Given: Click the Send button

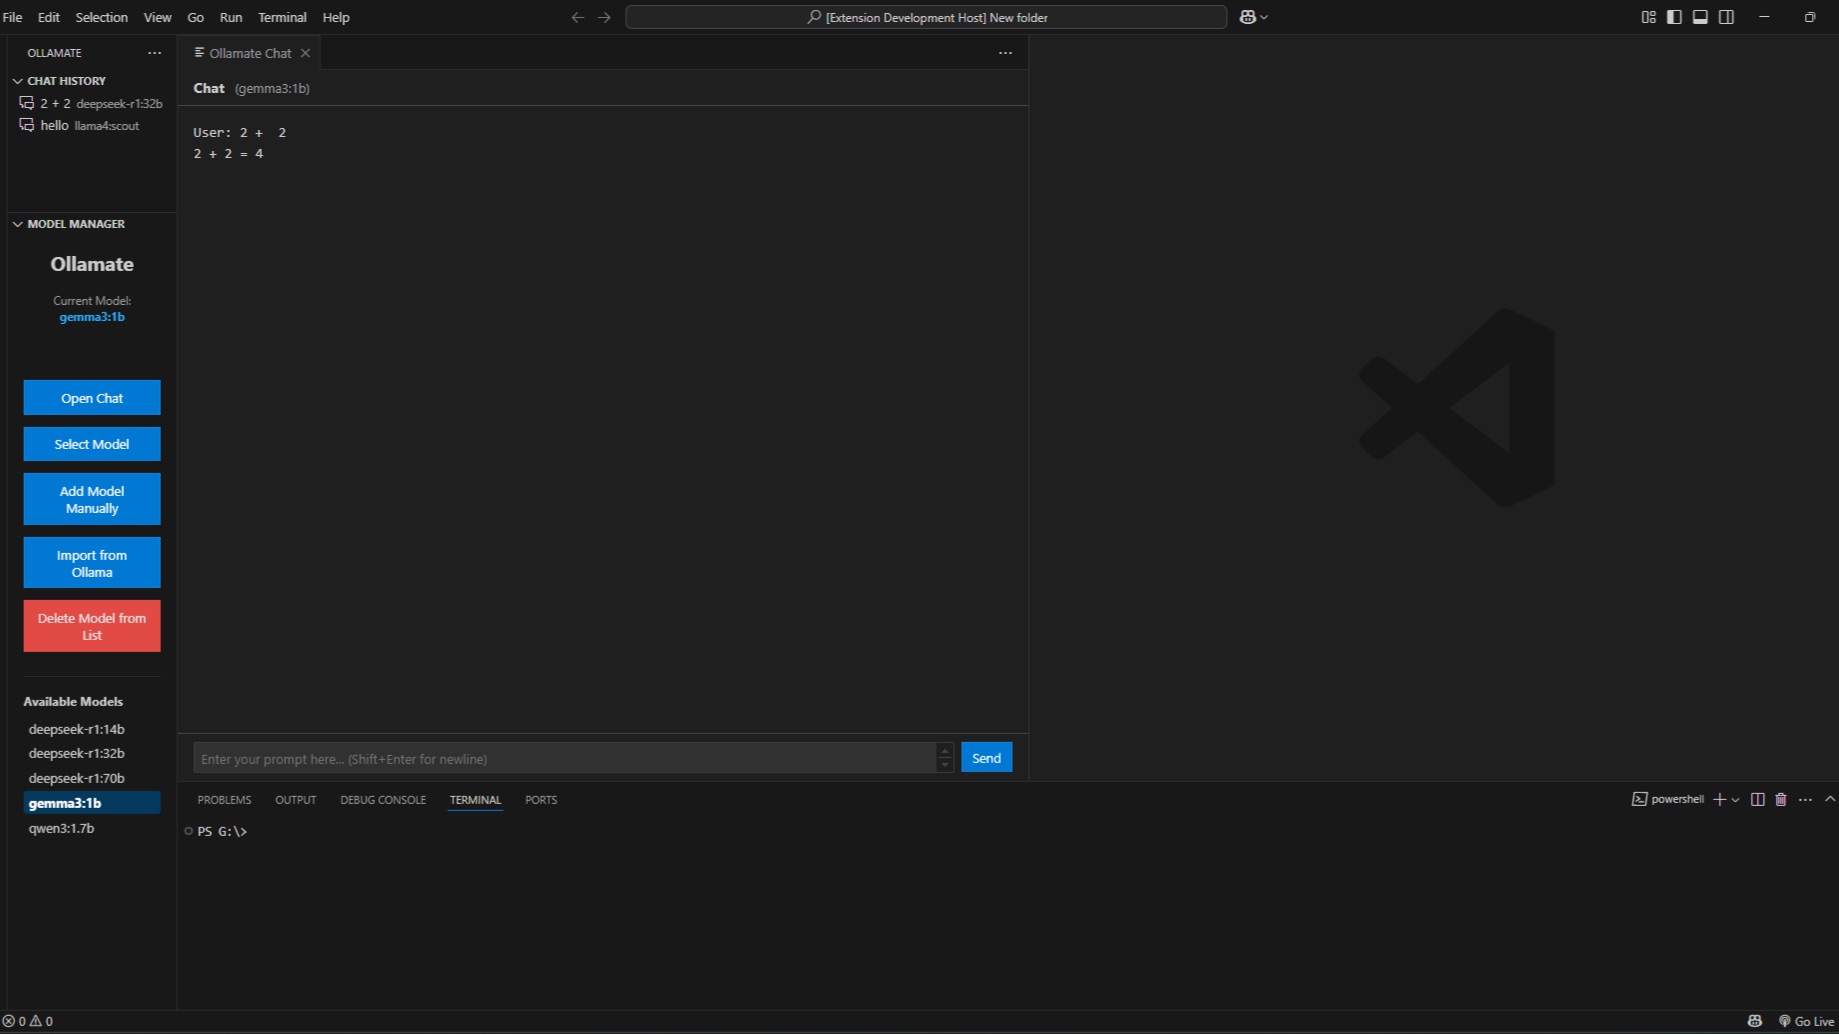Looking at the screenshot, I should pos(987,758).
